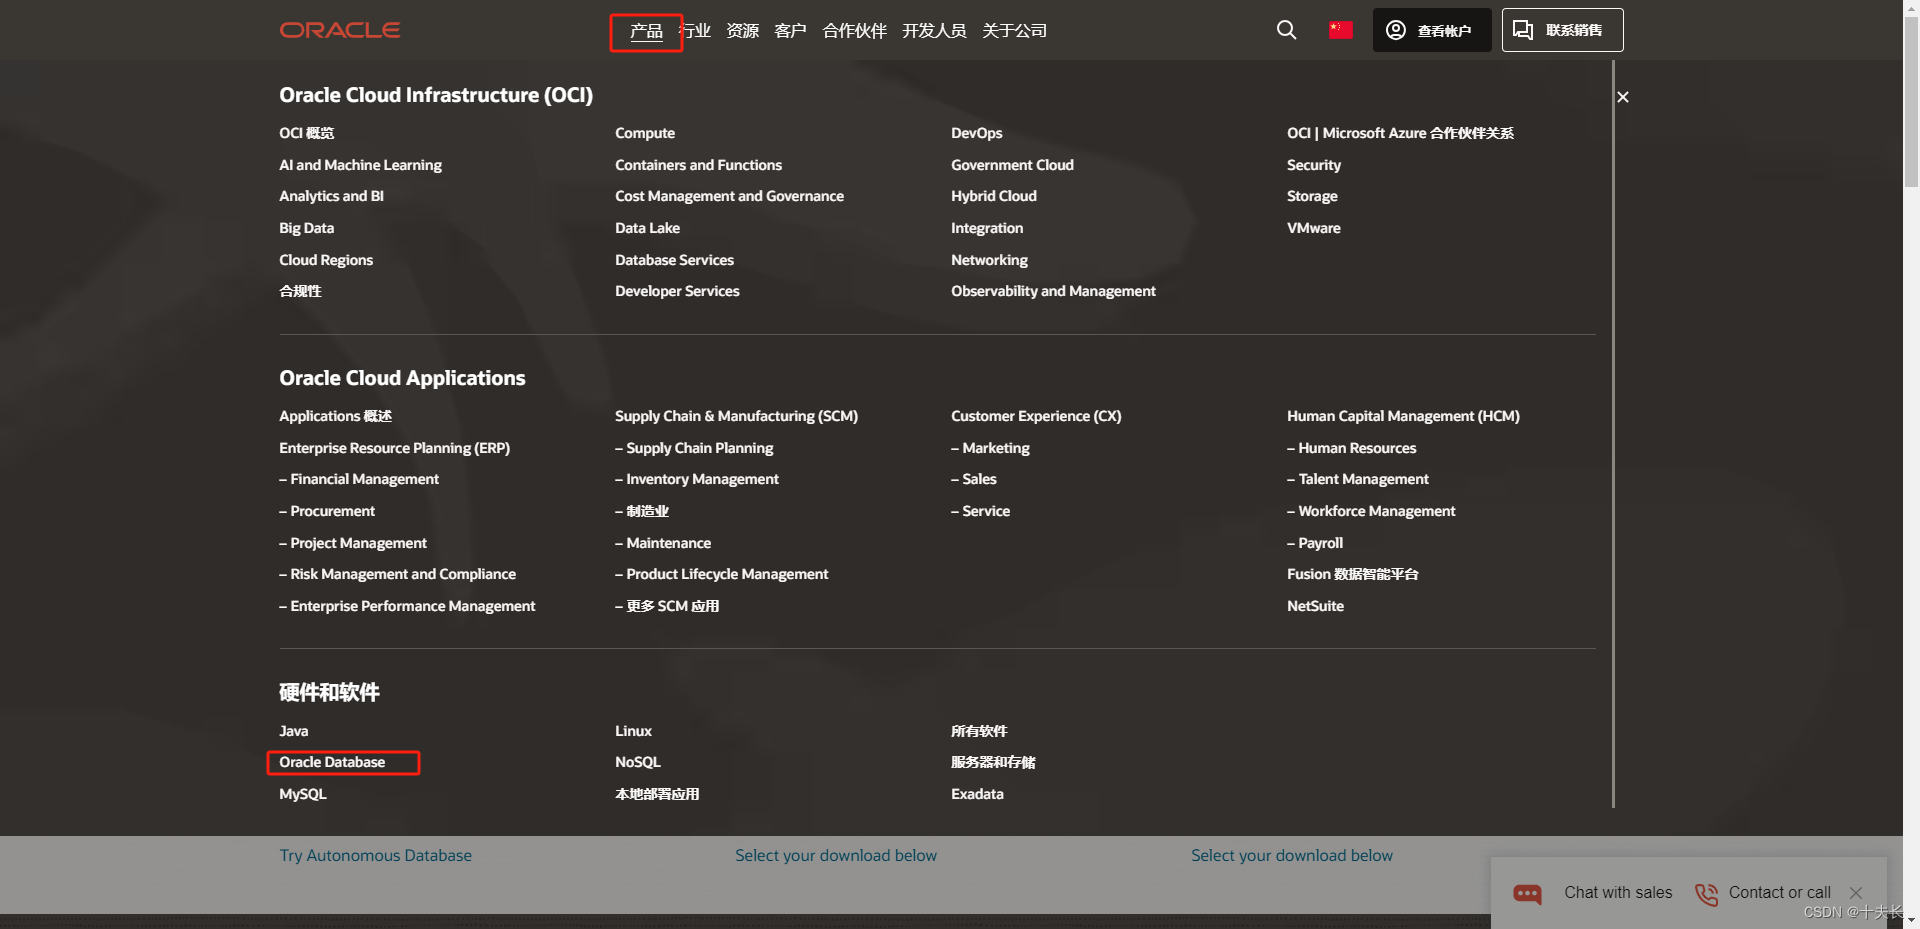The image size is (1920, 929).
Task: Go to the Marketing link
Action: (990, 448)
